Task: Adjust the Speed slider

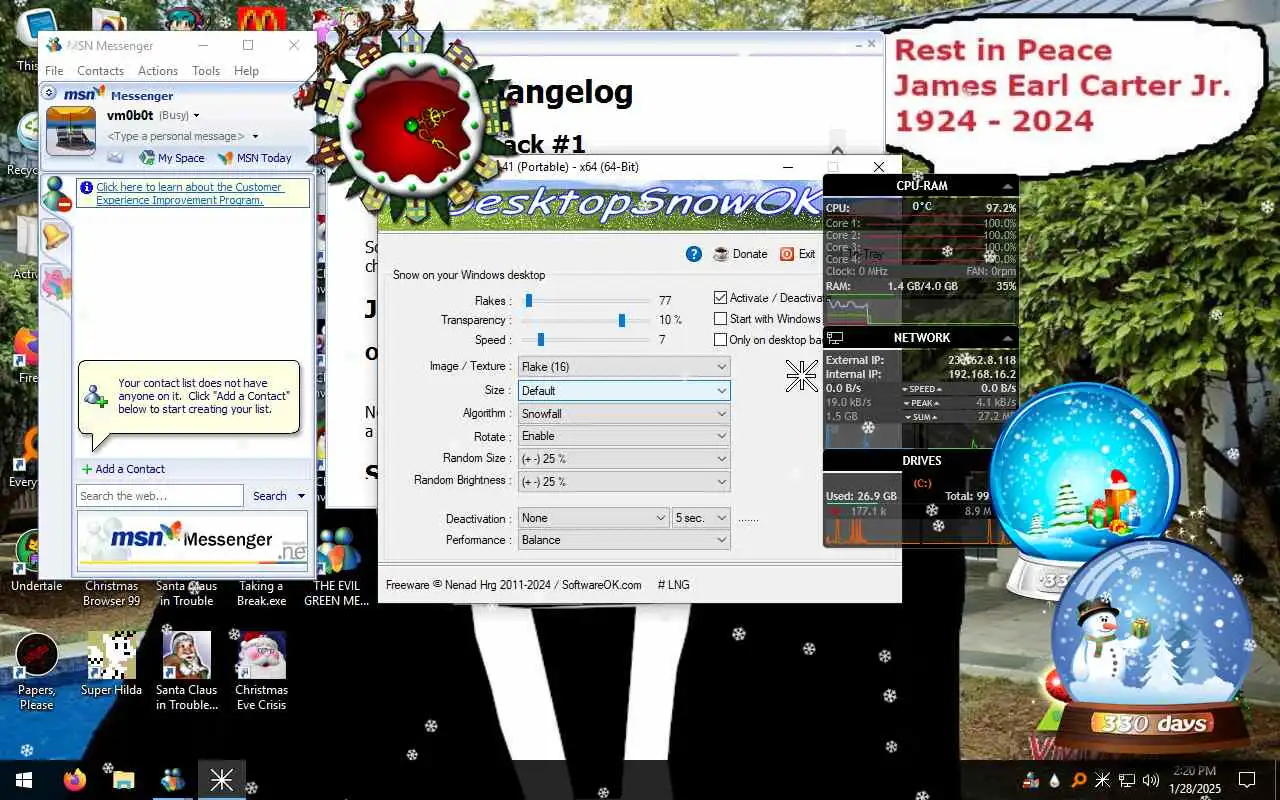Action: [585, 340]
